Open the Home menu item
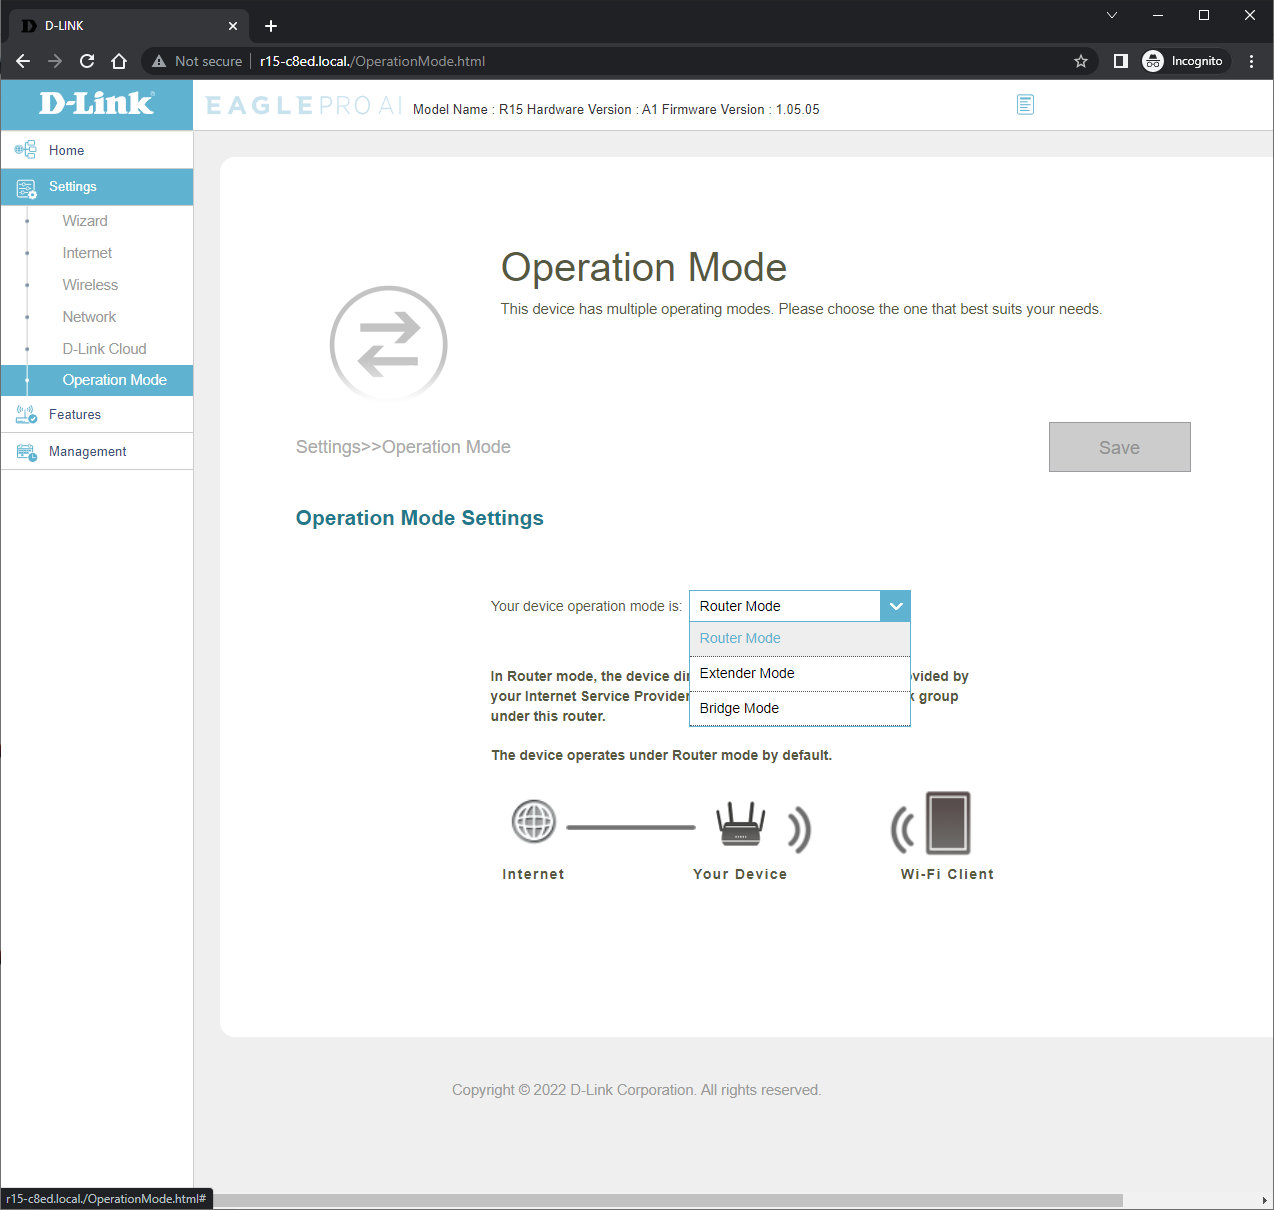The image size is (1274, 1210). (97, 150)
